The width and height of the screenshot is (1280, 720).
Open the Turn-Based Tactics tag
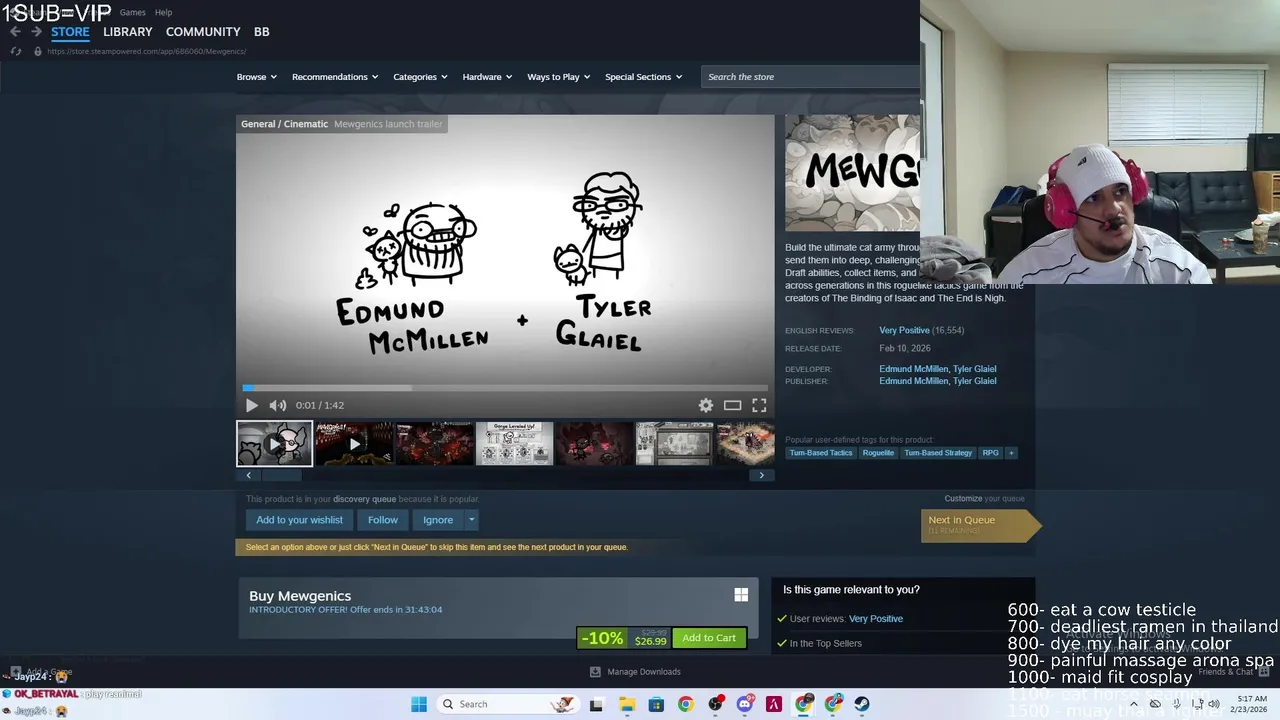821,453
